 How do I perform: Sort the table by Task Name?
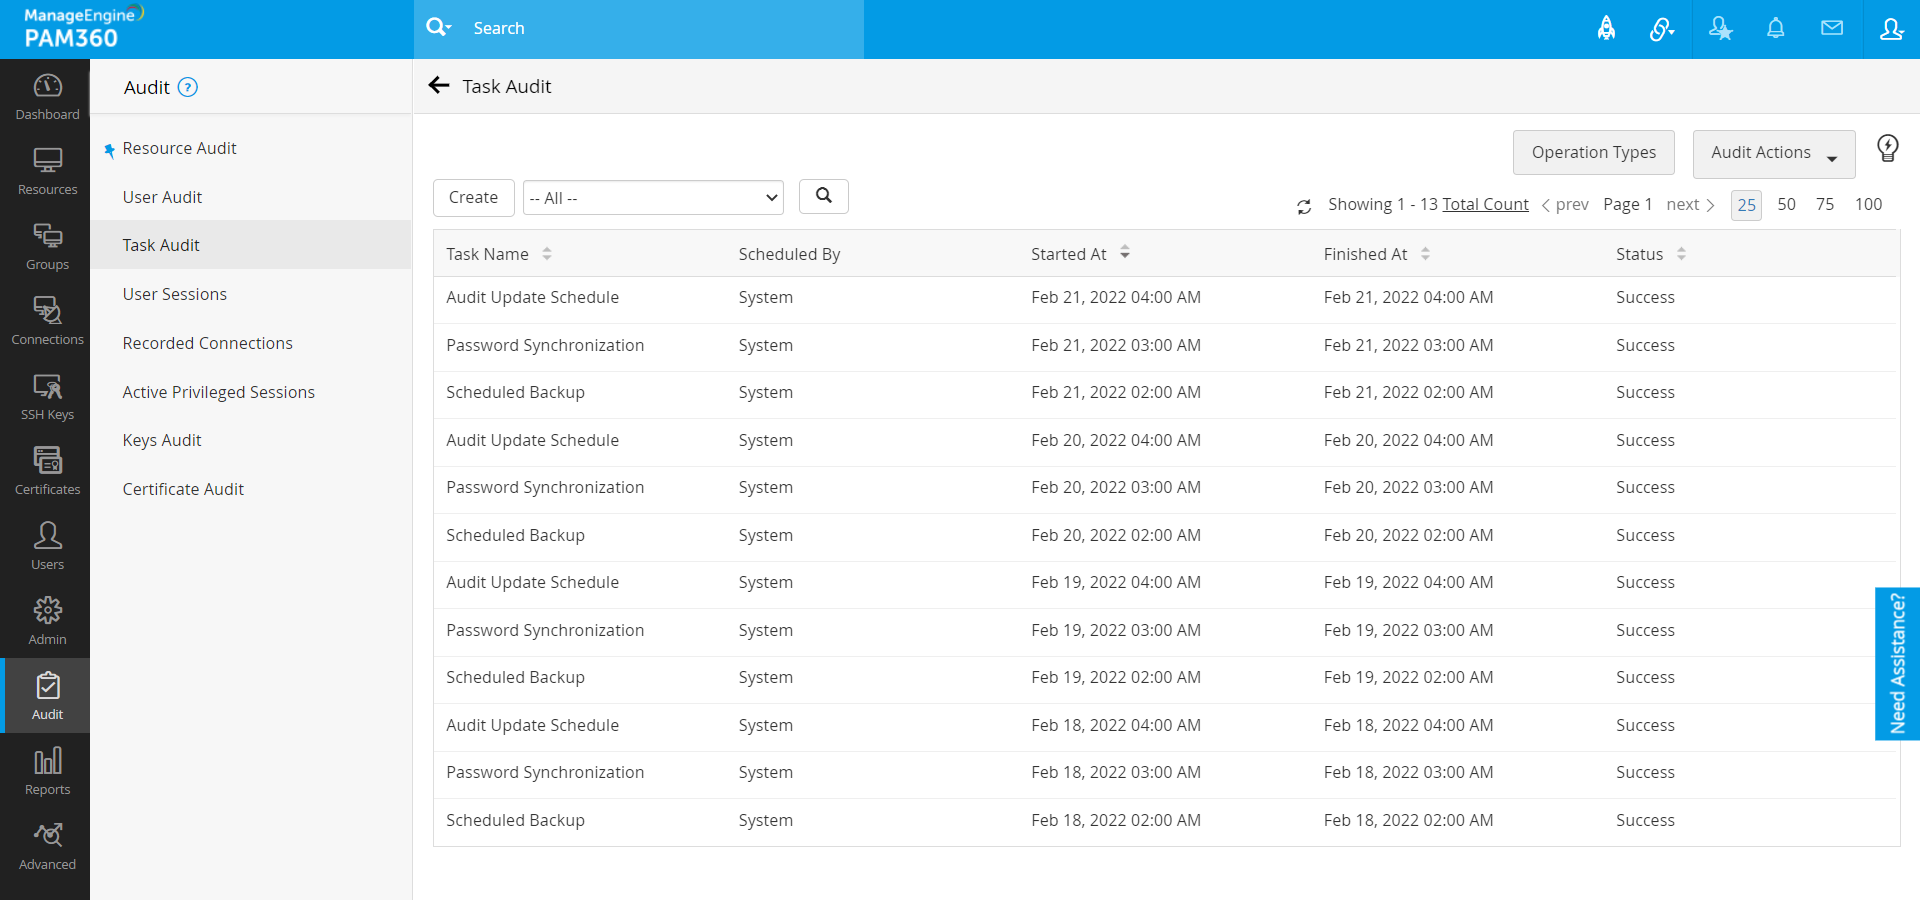(546, 254)
